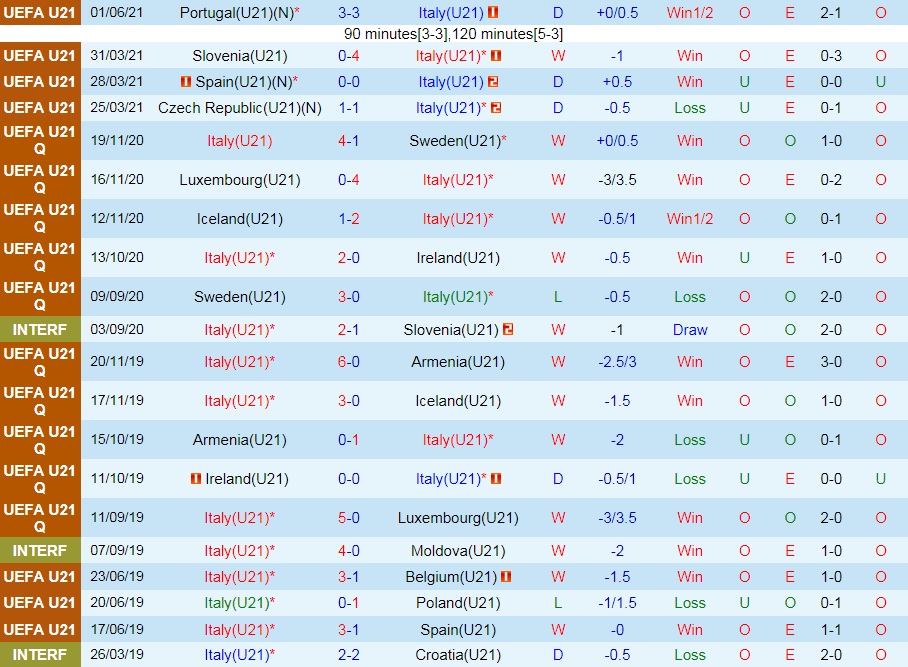Click the date 13/10/20
Image resolution: width=908 pixels, height=667 pixels.
point(116,257)
